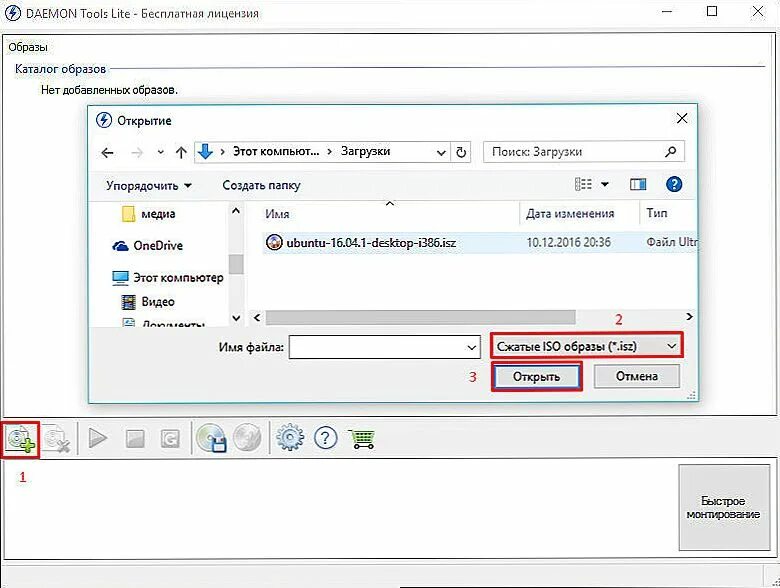The image size is (780, 588).
Task: Click the Unmount stop icon in toolbar
Action: tap(135, 439)
